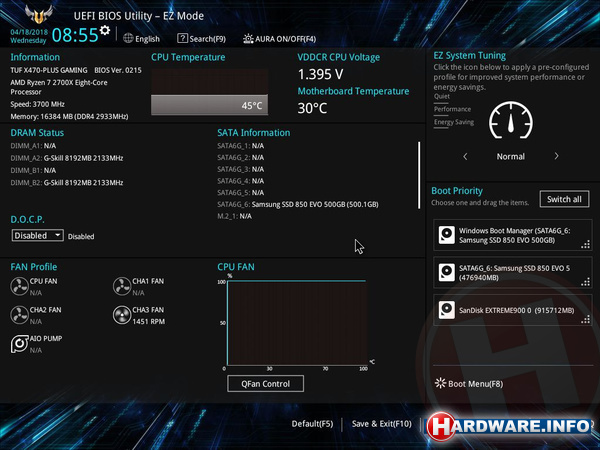This screenshot has width=600, height=450.
Task: Click the EZ System Tuning gauge icon
Action: [x=510, y=120]
